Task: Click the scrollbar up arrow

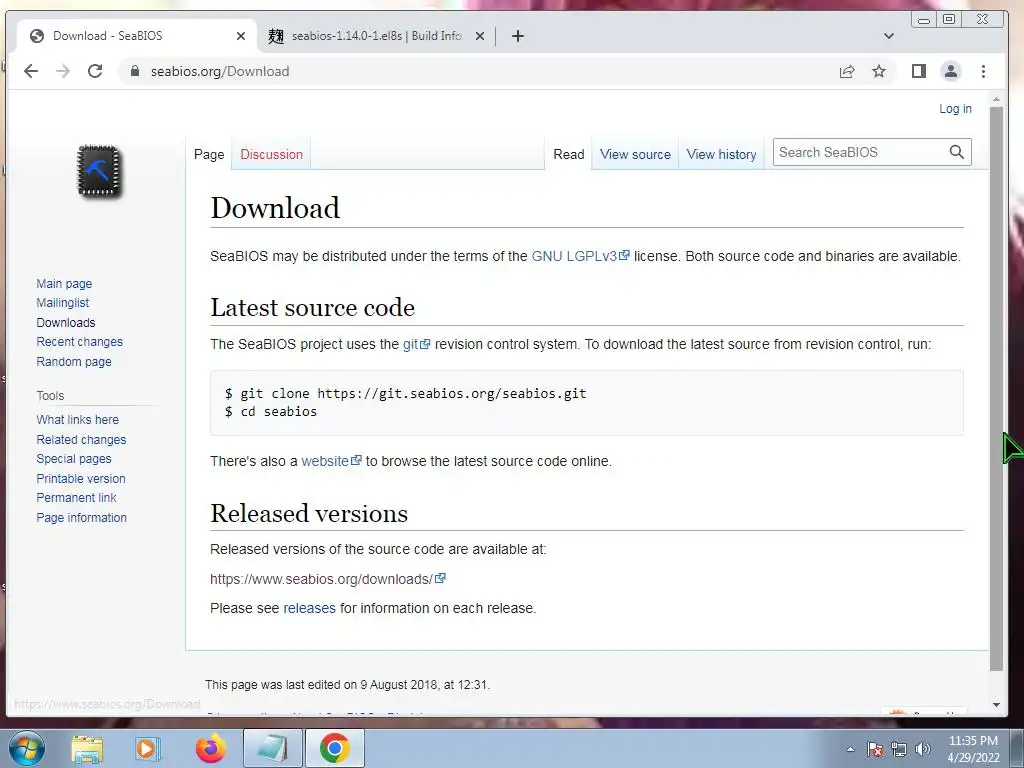Action: [x=996, y=99]
